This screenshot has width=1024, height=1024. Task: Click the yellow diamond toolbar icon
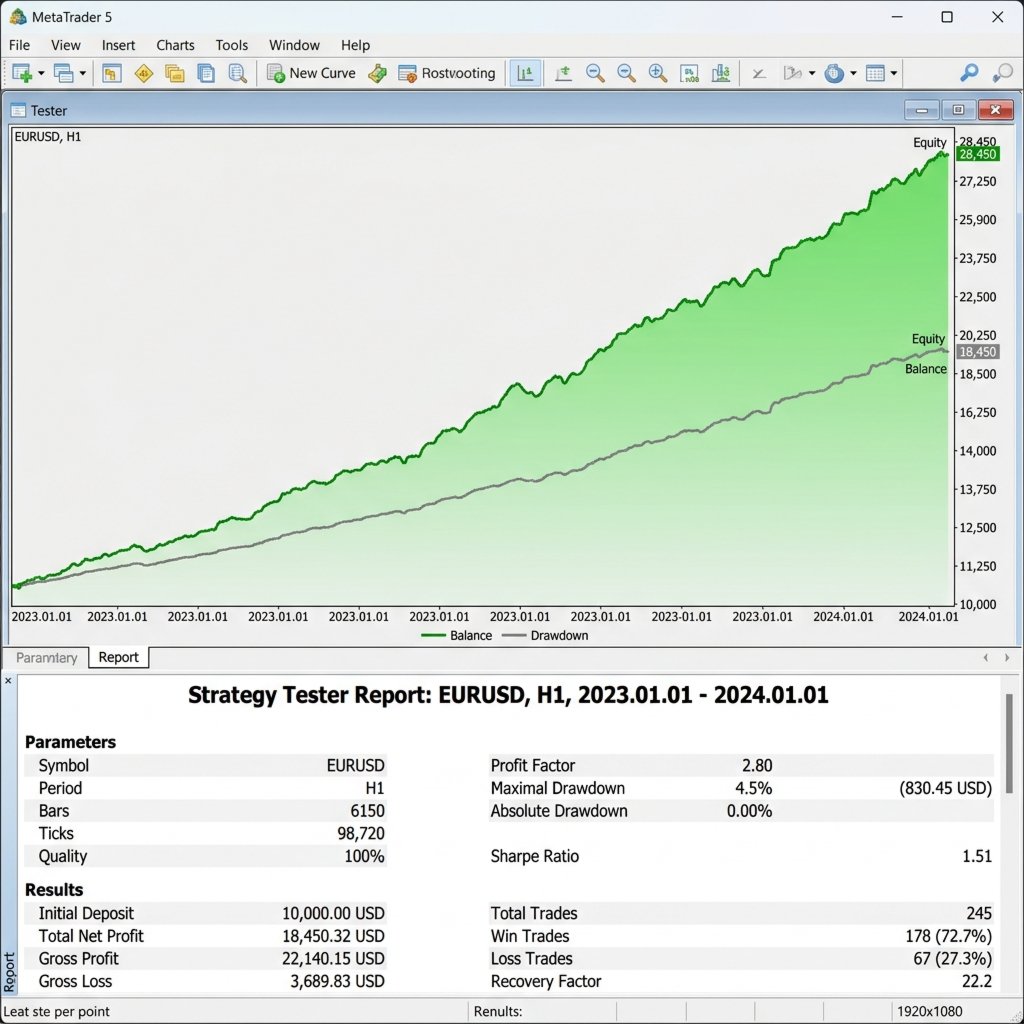(144, 73)
